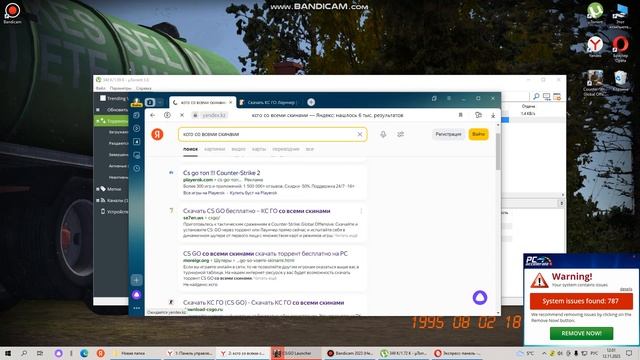Click REMOVE NOW! in warning popup
The height and width of the screenshot is (360, 640).
[x=581, y=333]
